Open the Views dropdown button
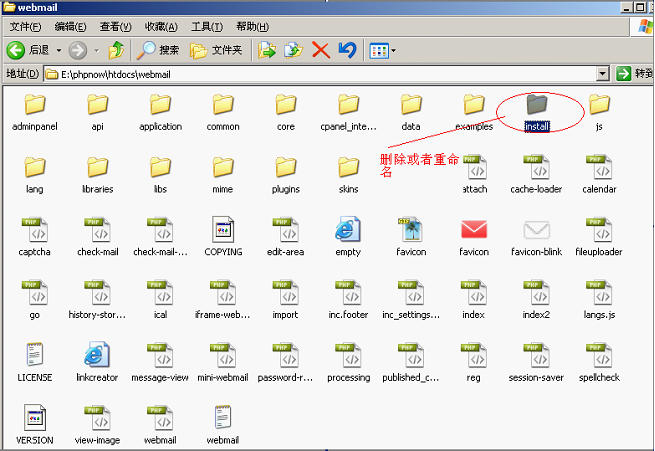 point(383,51)
